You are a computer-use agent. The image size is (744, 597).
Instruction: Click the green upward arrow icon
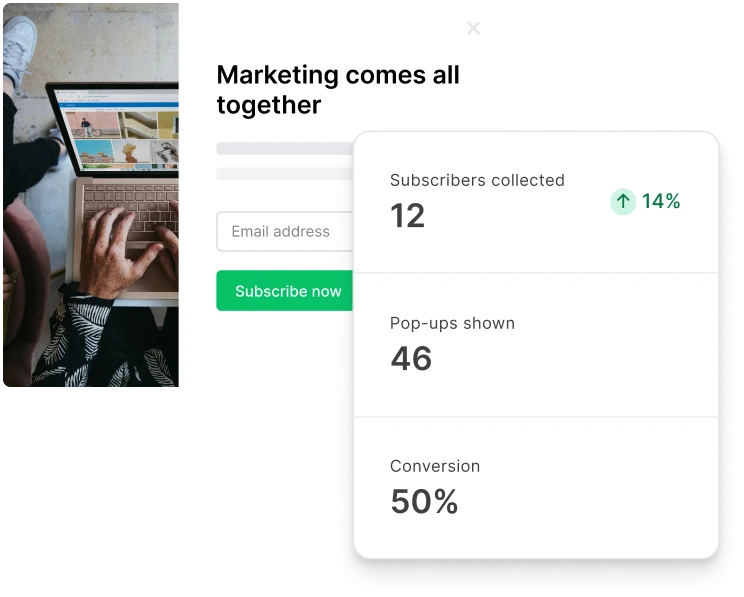(623, 202)
